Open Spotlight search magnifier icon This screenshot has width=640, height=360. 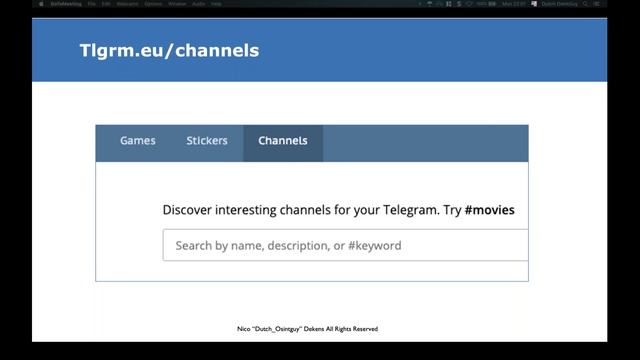pyautogui.click(x=585, y=4)
